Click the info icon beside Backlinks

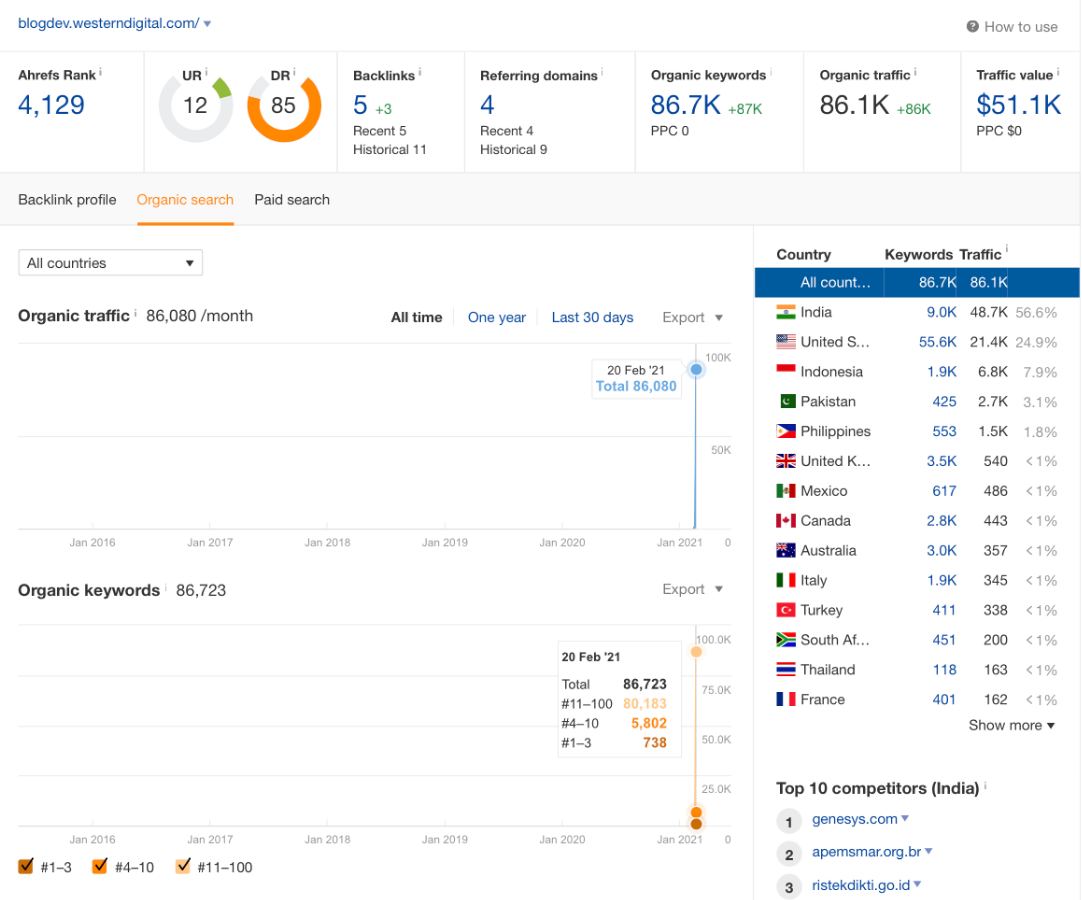(420, 72)
